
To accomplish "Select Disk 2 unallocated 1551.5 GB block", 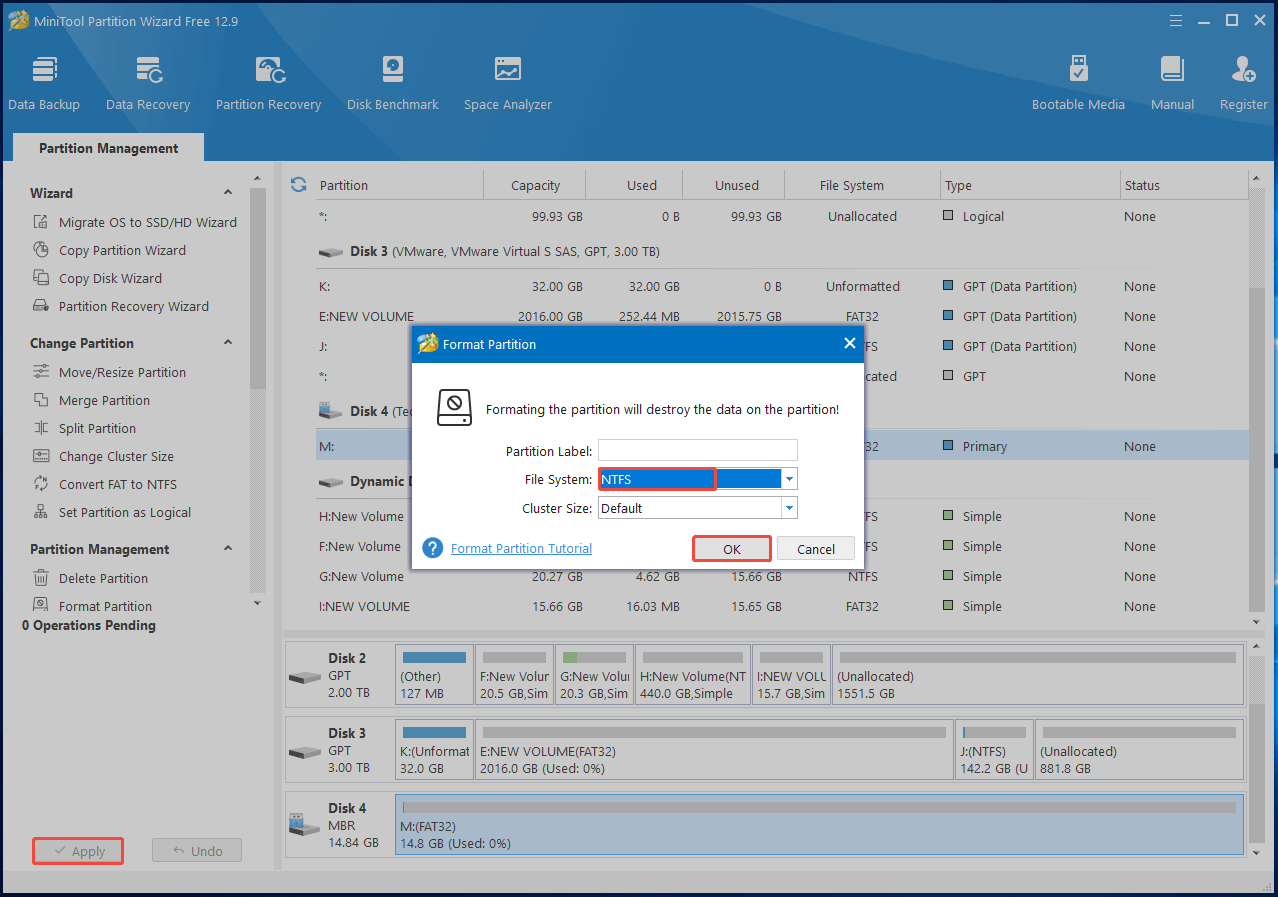I will 1037,676.
